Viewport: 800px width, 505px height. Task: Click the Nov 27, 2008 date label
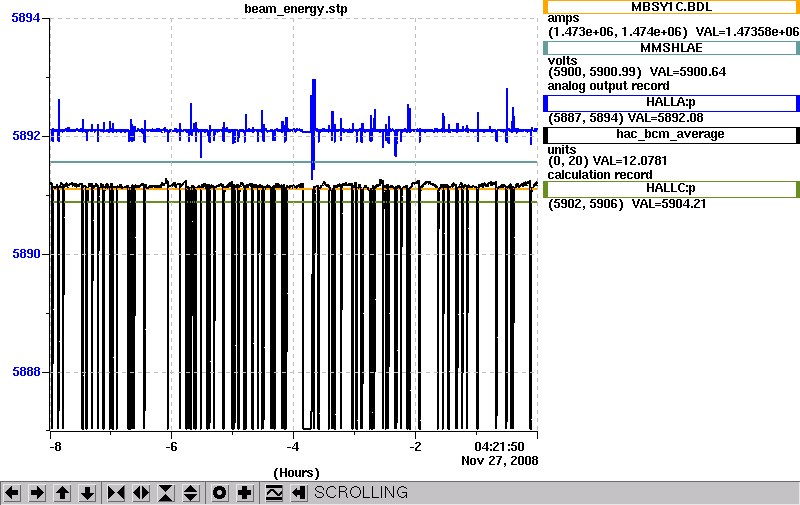[x=499, y=461]
